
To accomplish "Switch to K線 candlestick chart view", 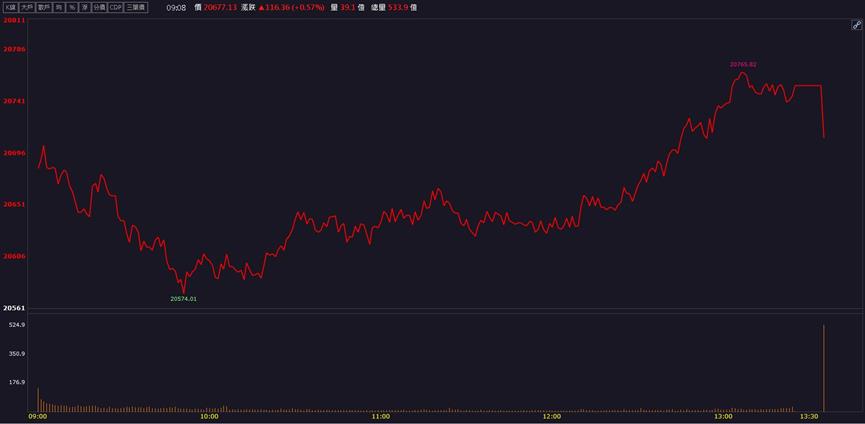I will (x=10, y=8).
